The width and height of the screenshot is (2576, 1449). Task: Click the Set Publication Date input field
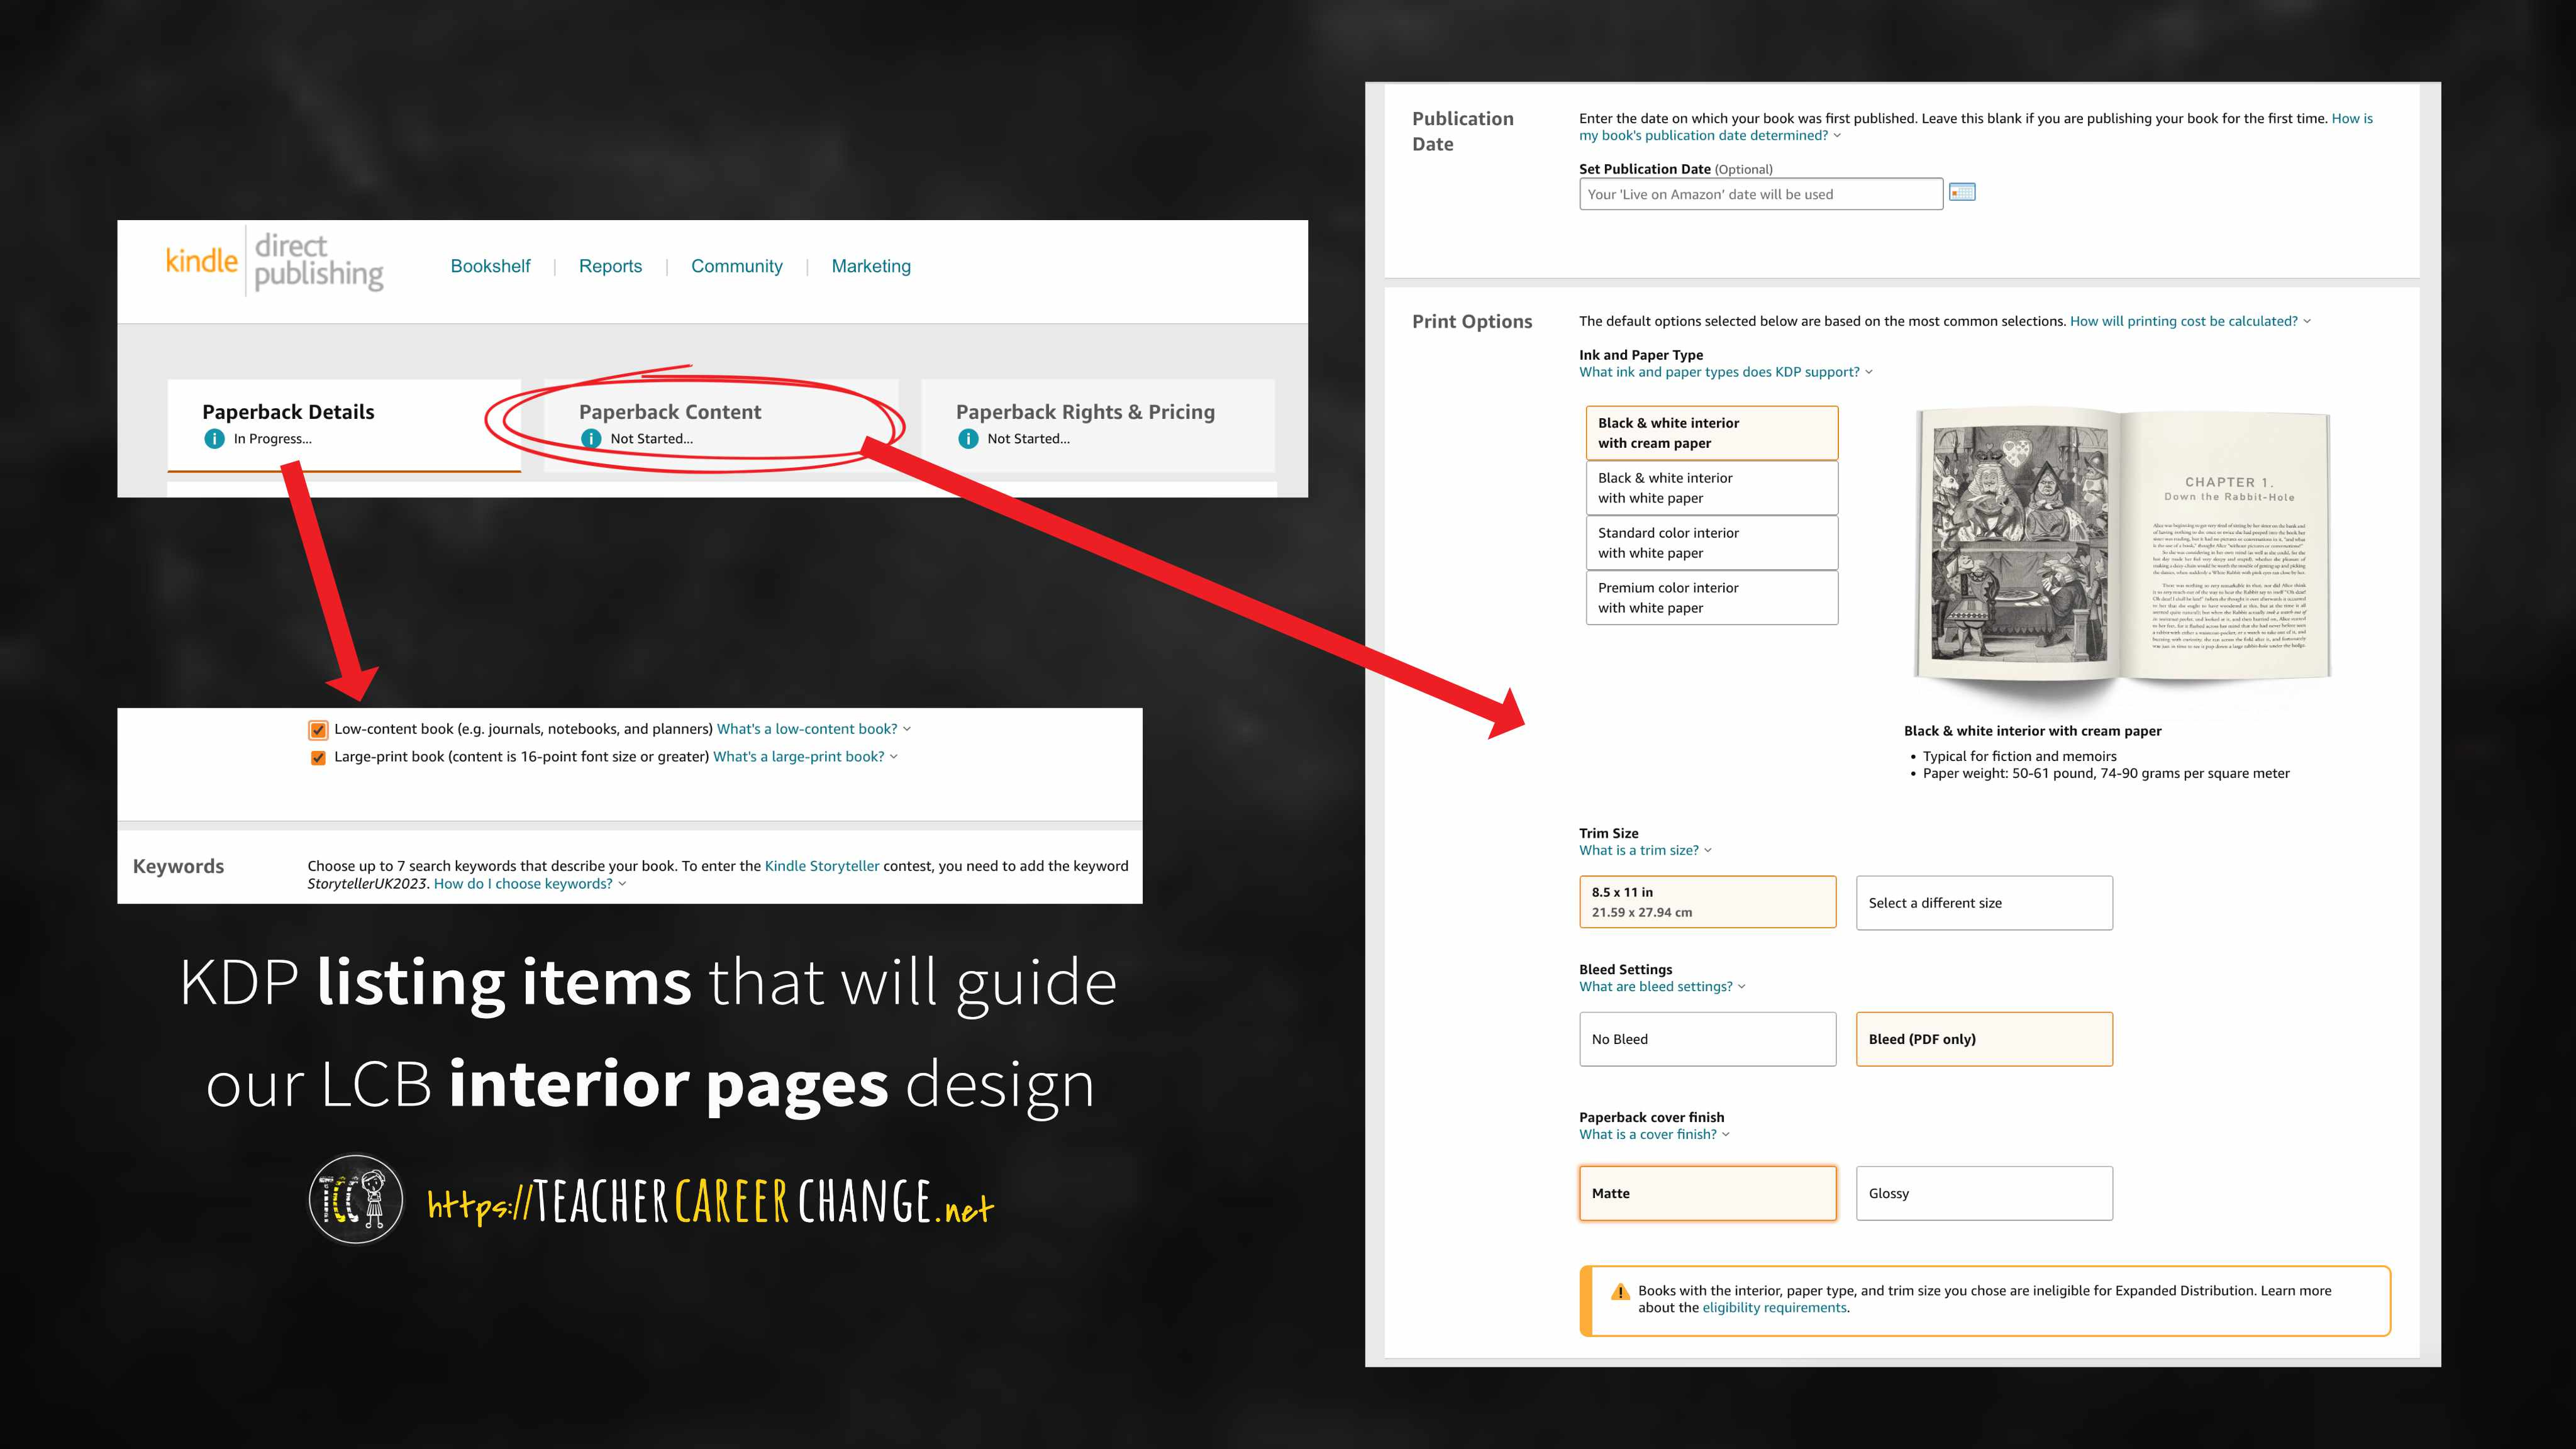pos(1760,194)
